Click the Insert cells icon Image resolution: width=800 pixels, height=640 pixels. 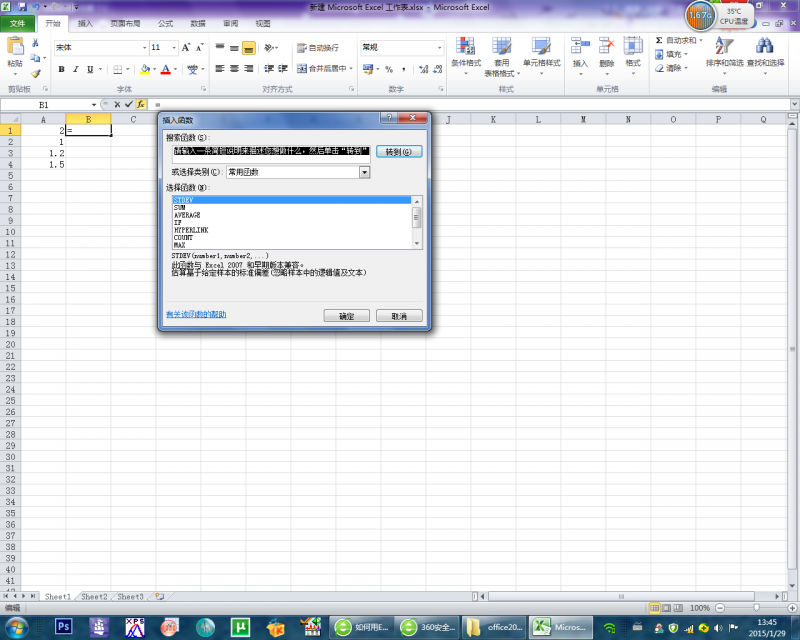tap(580, 46)
